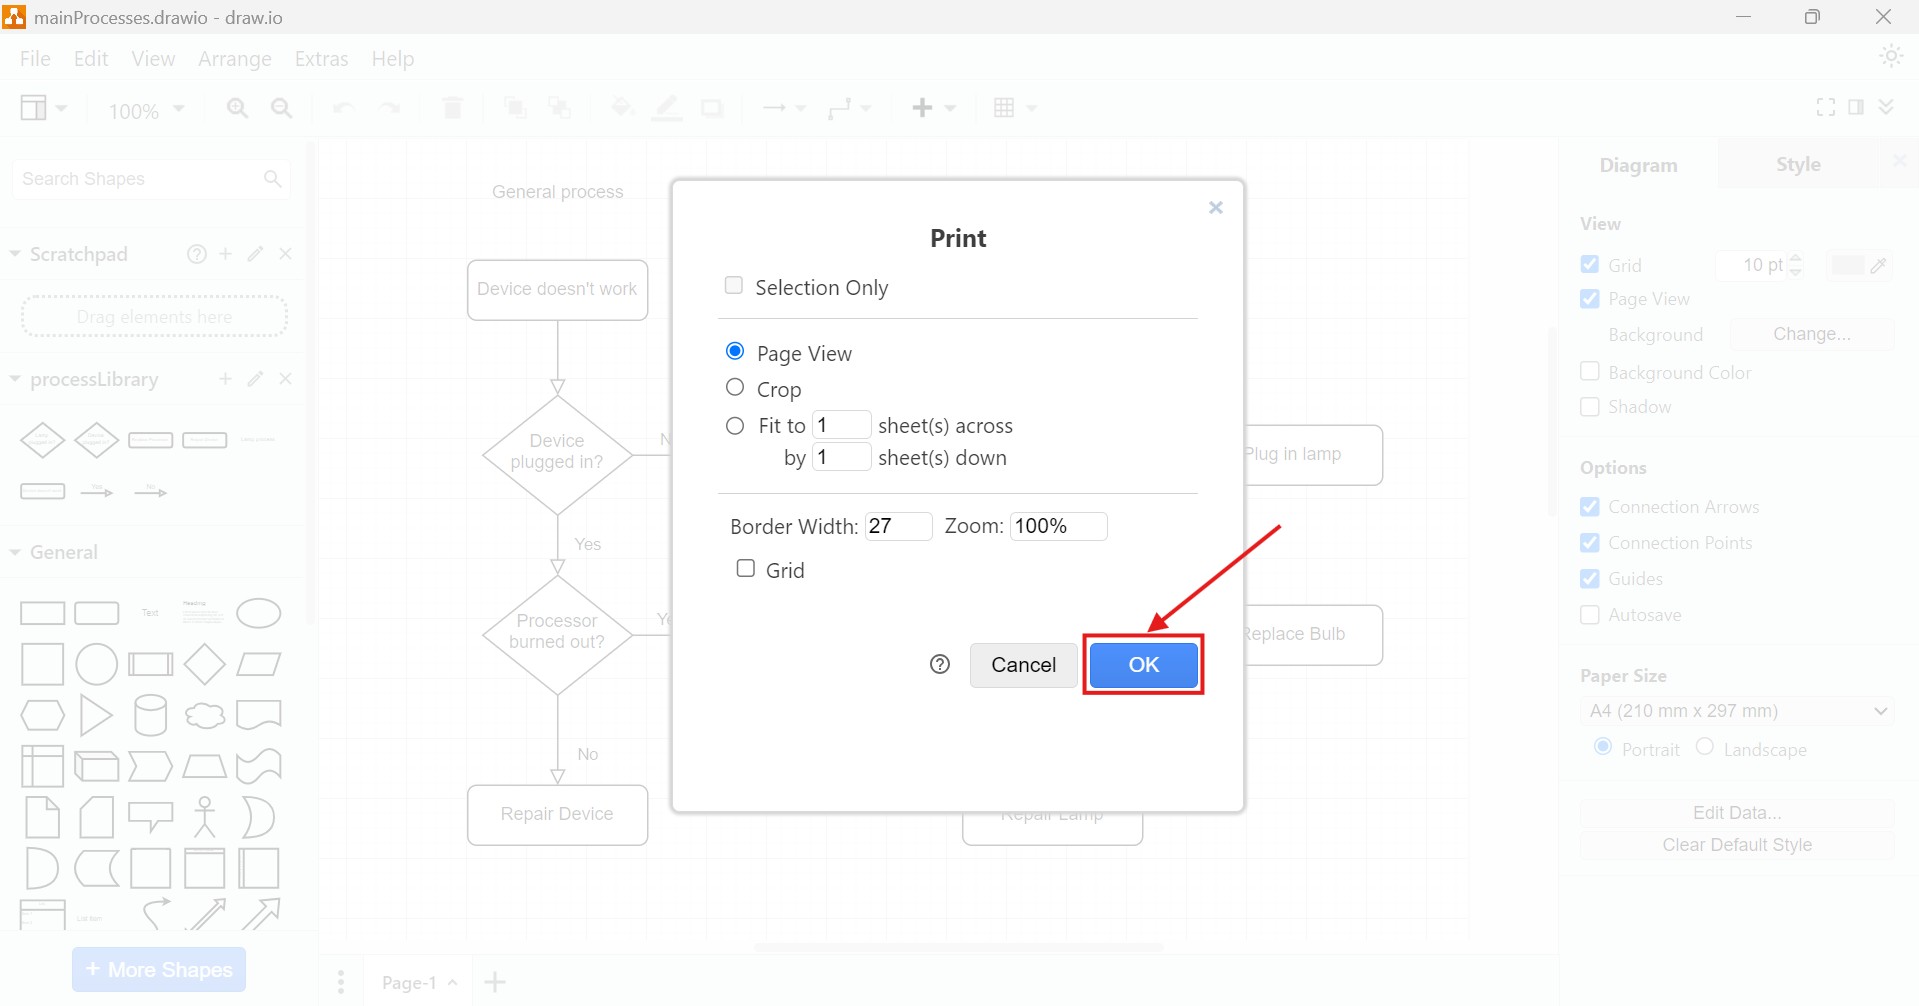This screenshot has height=1006, width=1919.
Task: Zoom in using the magnifier toolbar icon
Action: click(x=237, y=108)
